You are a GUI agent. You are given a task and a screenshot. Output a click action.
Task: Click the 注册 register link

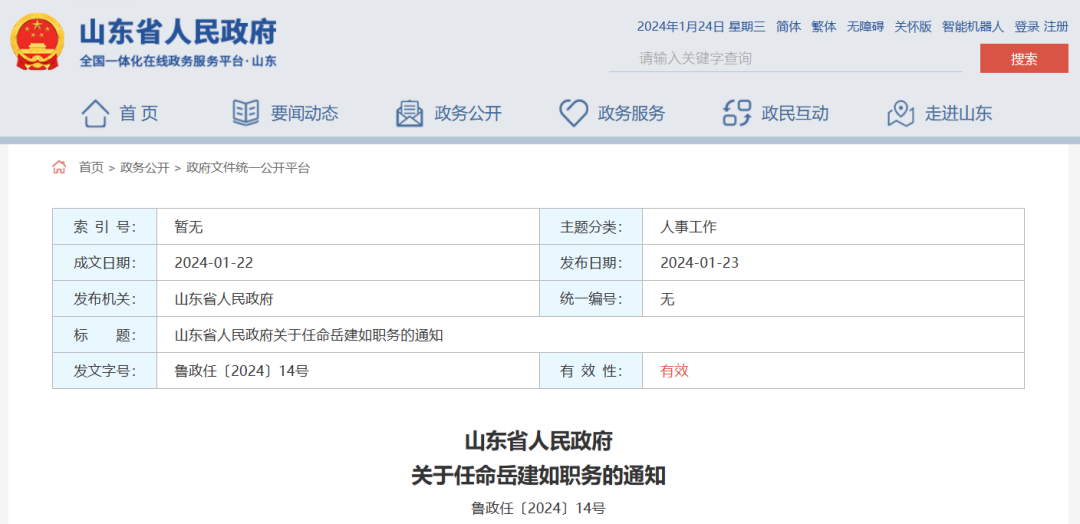(x=1056, y=27)
